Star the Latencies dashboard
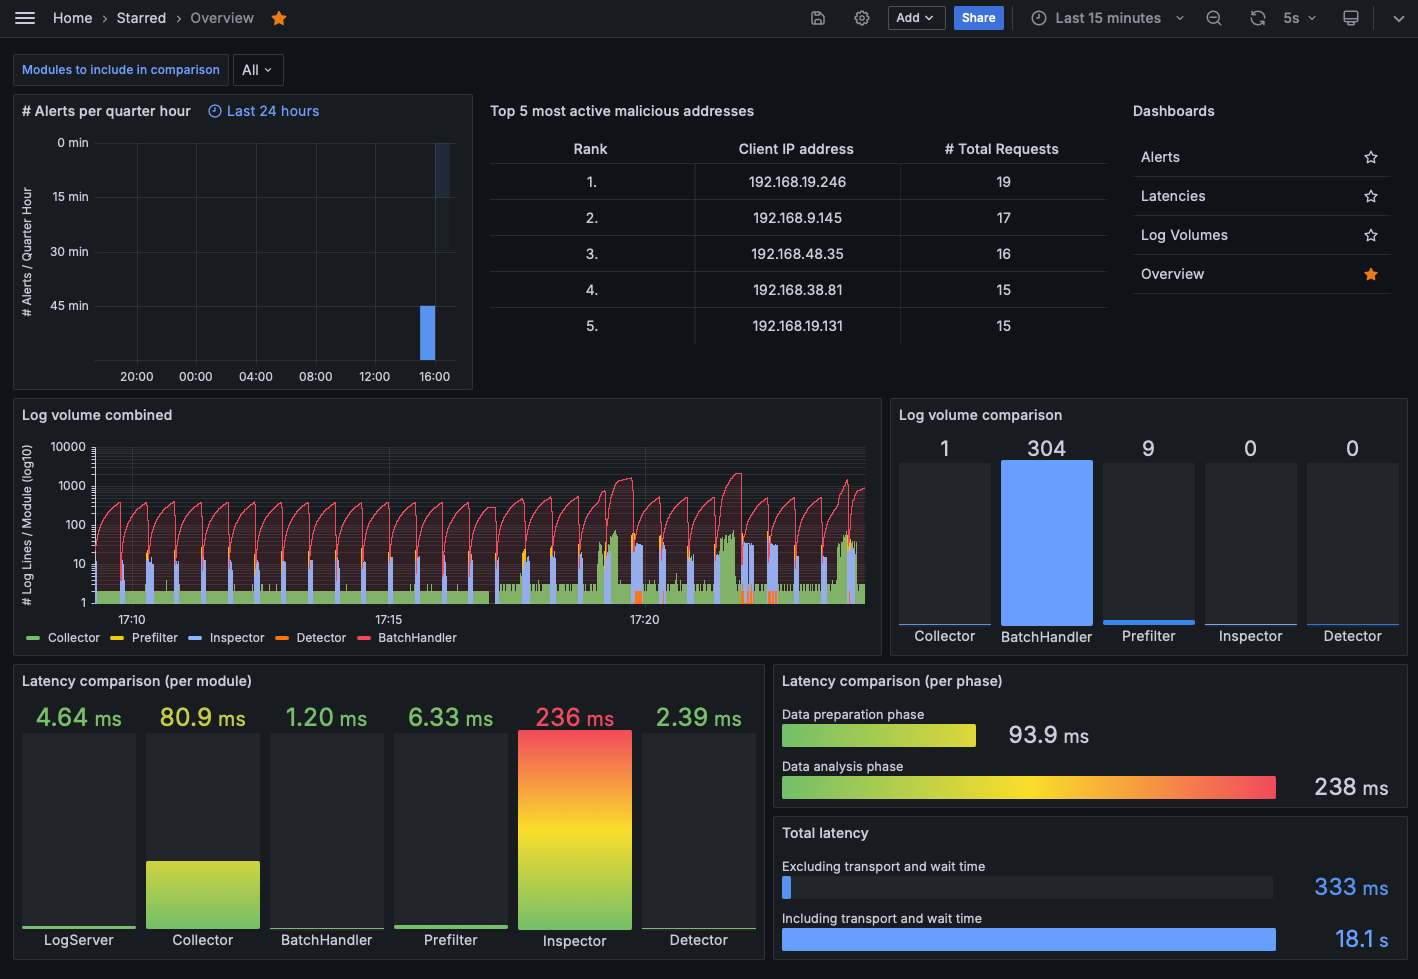Screen dimensions: 1418x979 pos(1371,196)
